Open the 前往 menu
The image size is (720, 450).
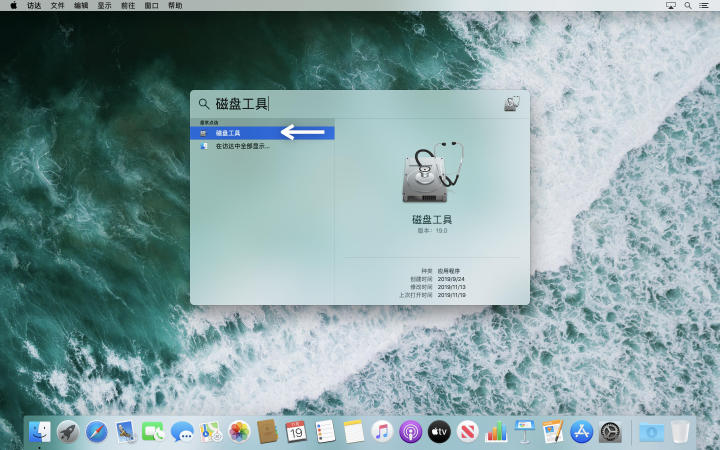128,6
